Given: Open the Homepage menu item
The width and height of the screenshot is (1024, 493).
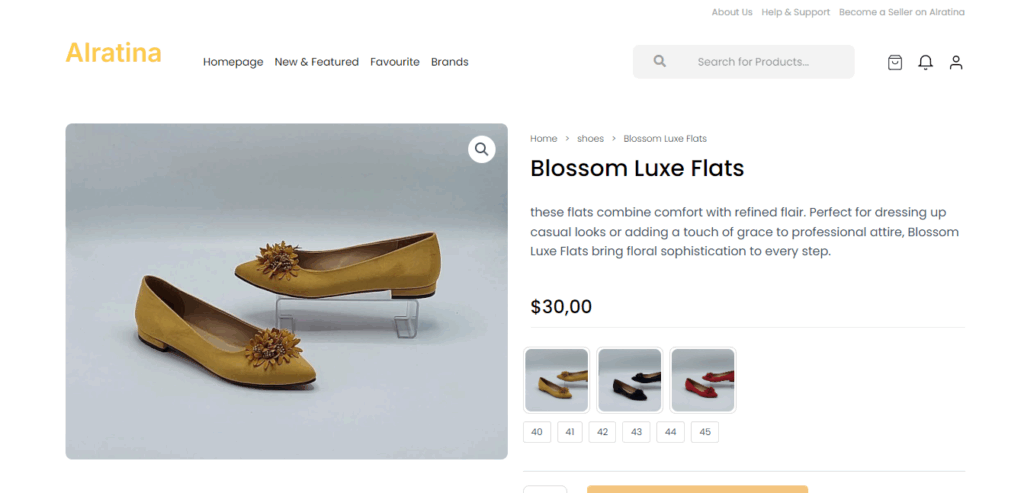Looking at the screenshot, I should tap(233, 62).
